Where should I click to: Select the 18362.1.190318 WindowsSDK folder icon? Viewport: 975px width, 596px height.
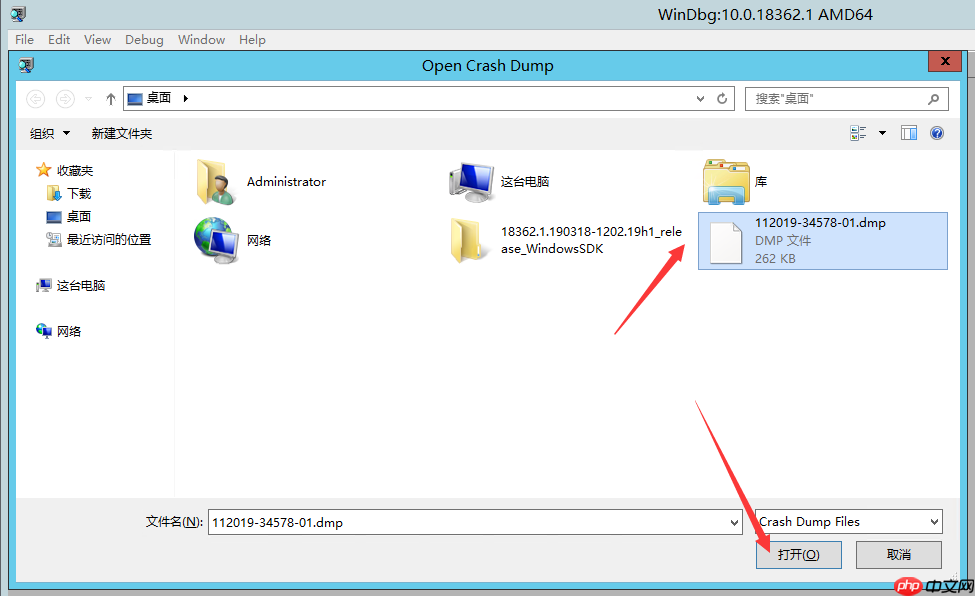coord(467,240)
